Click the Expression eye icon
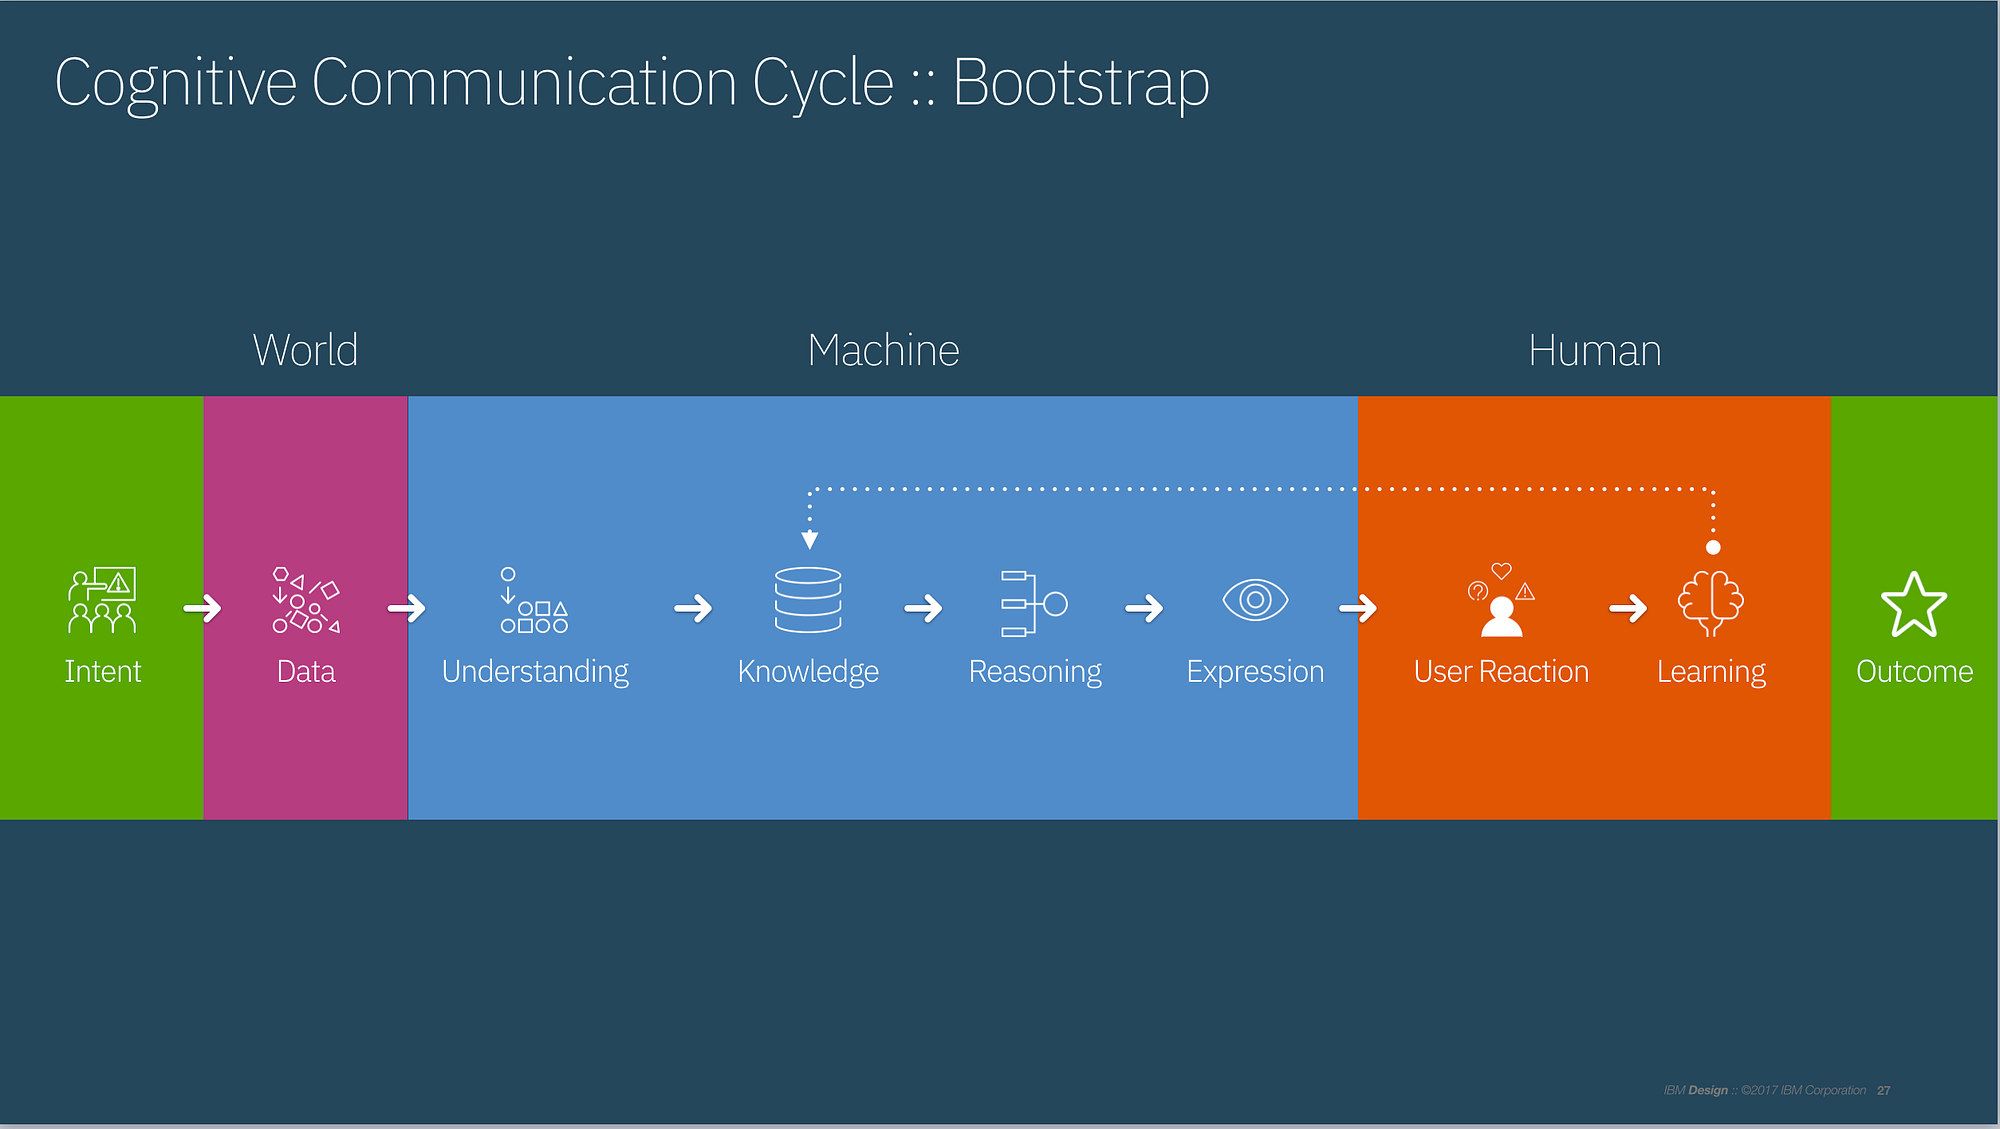 (1255, 600)
